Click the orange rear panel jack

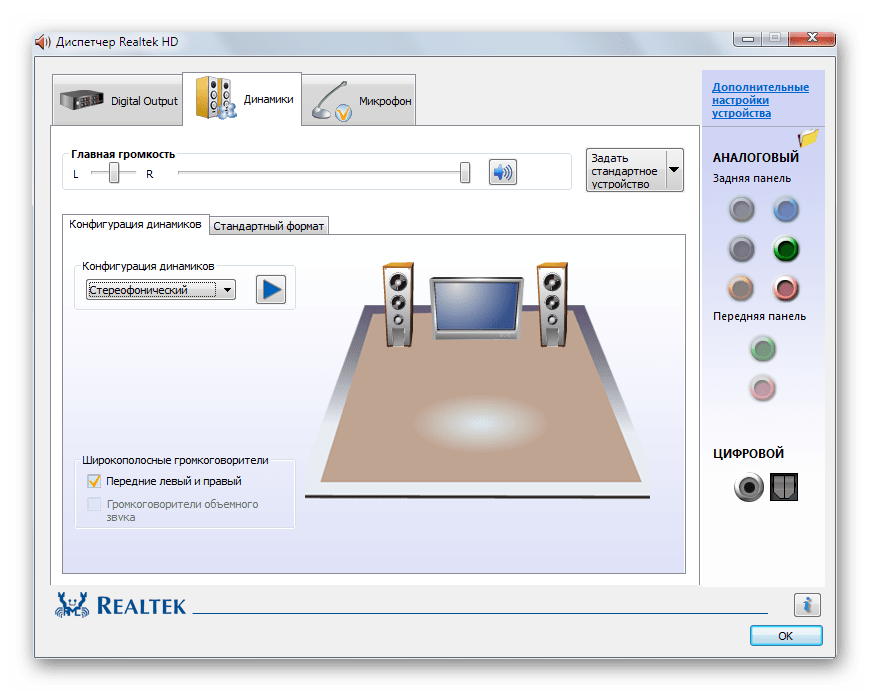point(741,289)
